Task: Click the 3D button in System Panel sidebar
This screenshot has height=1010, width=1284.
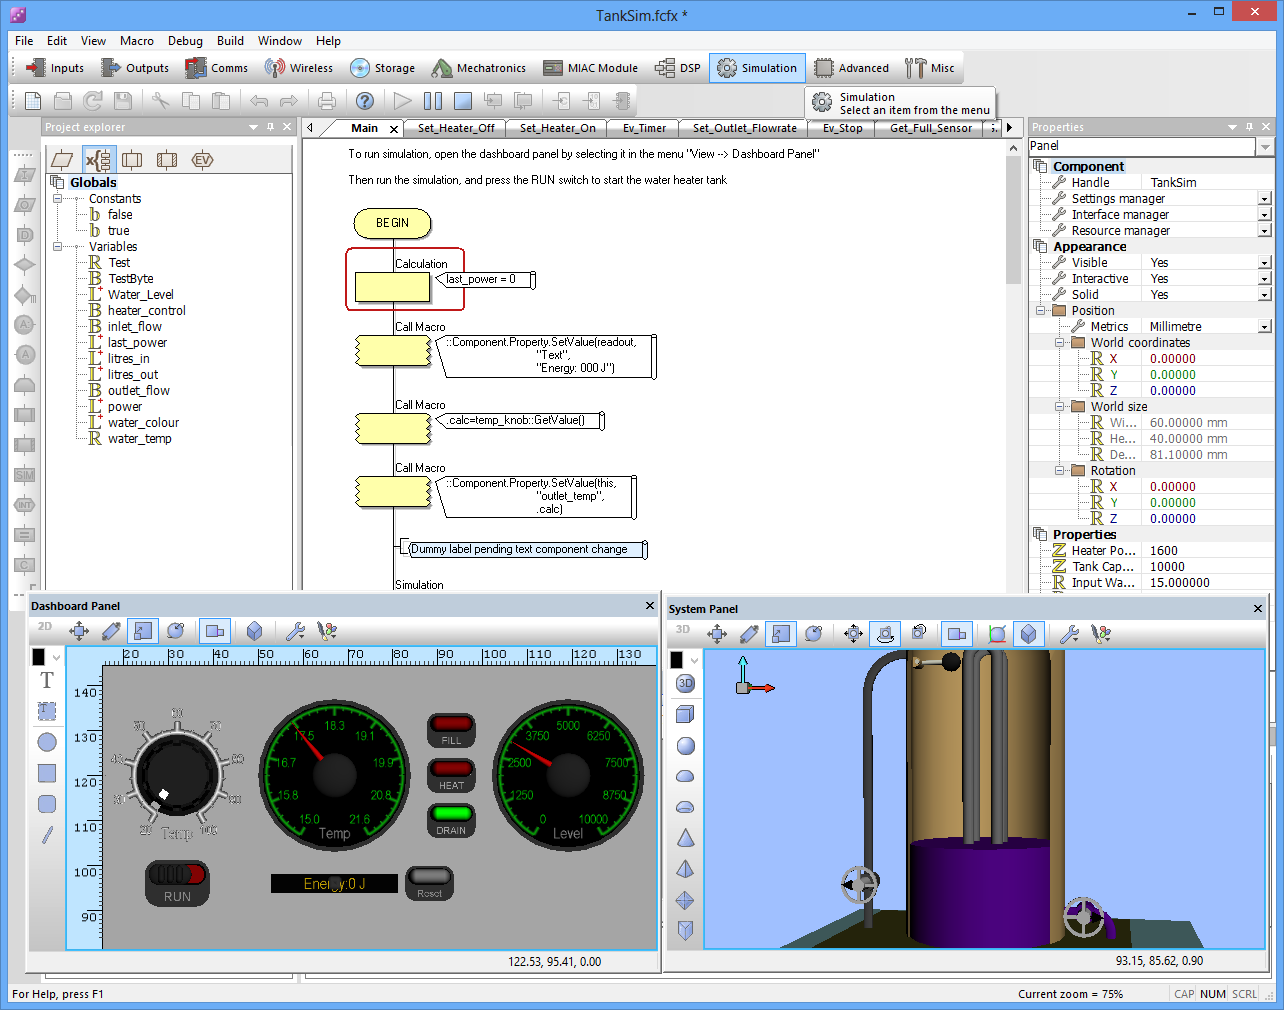Action: 685,683
